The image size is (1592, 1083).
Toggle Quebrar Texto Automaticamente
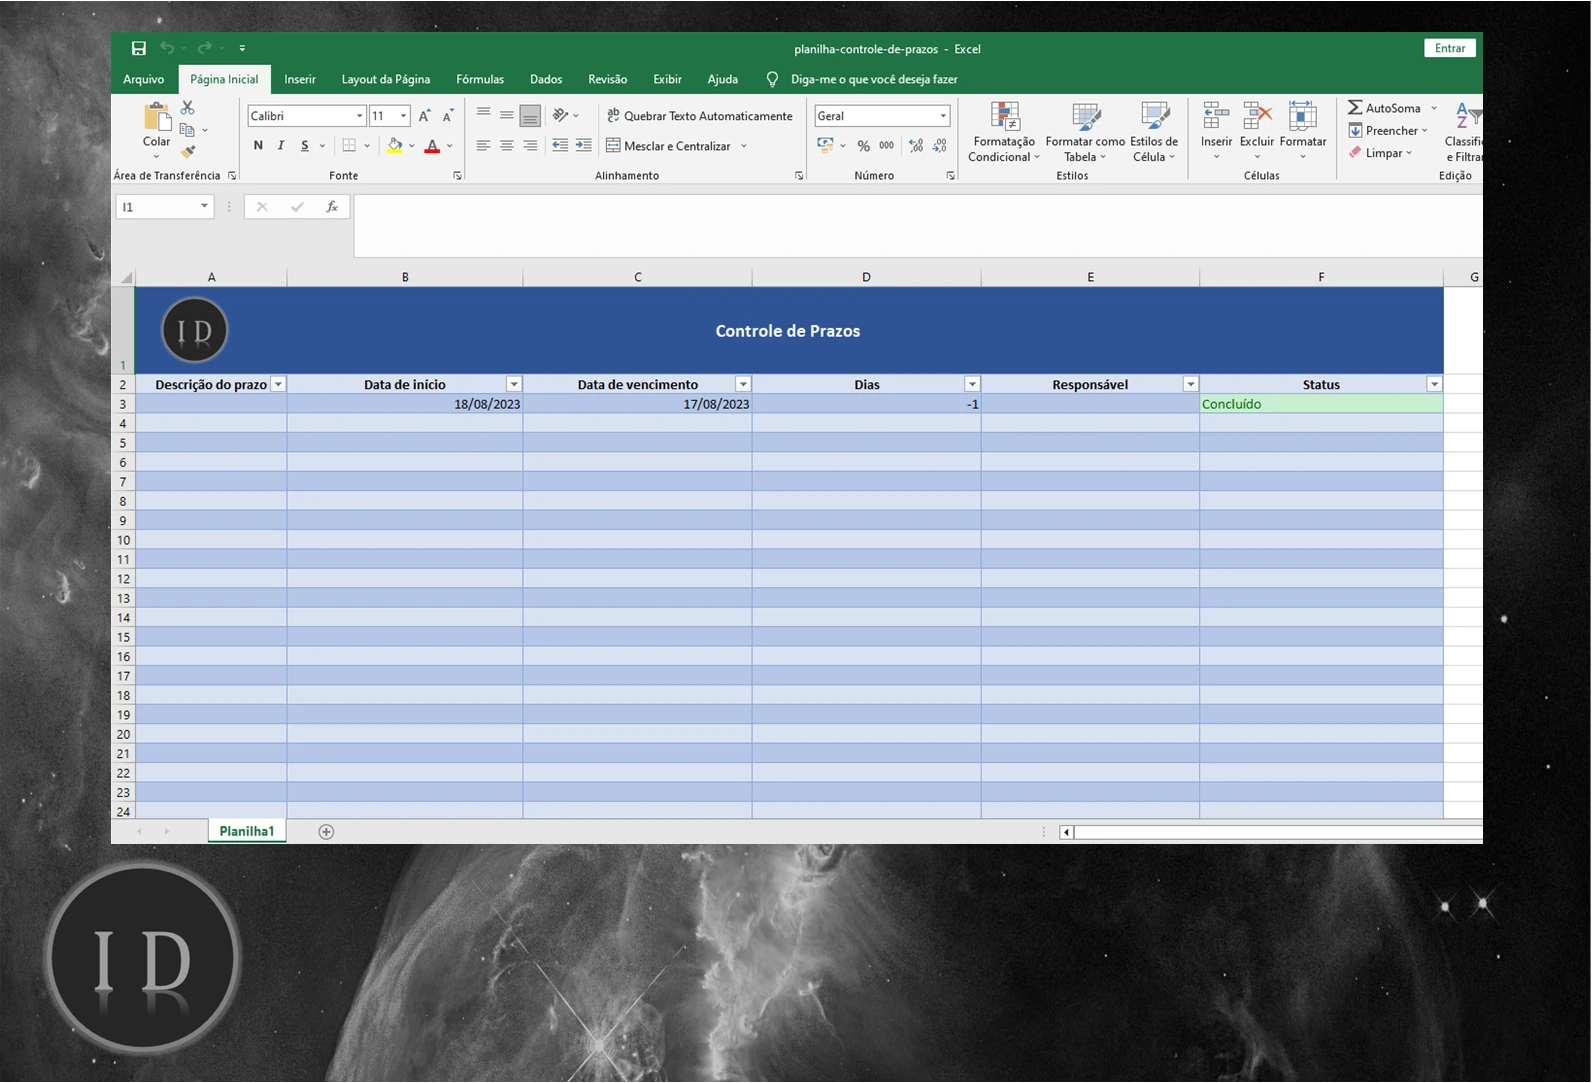699,116
